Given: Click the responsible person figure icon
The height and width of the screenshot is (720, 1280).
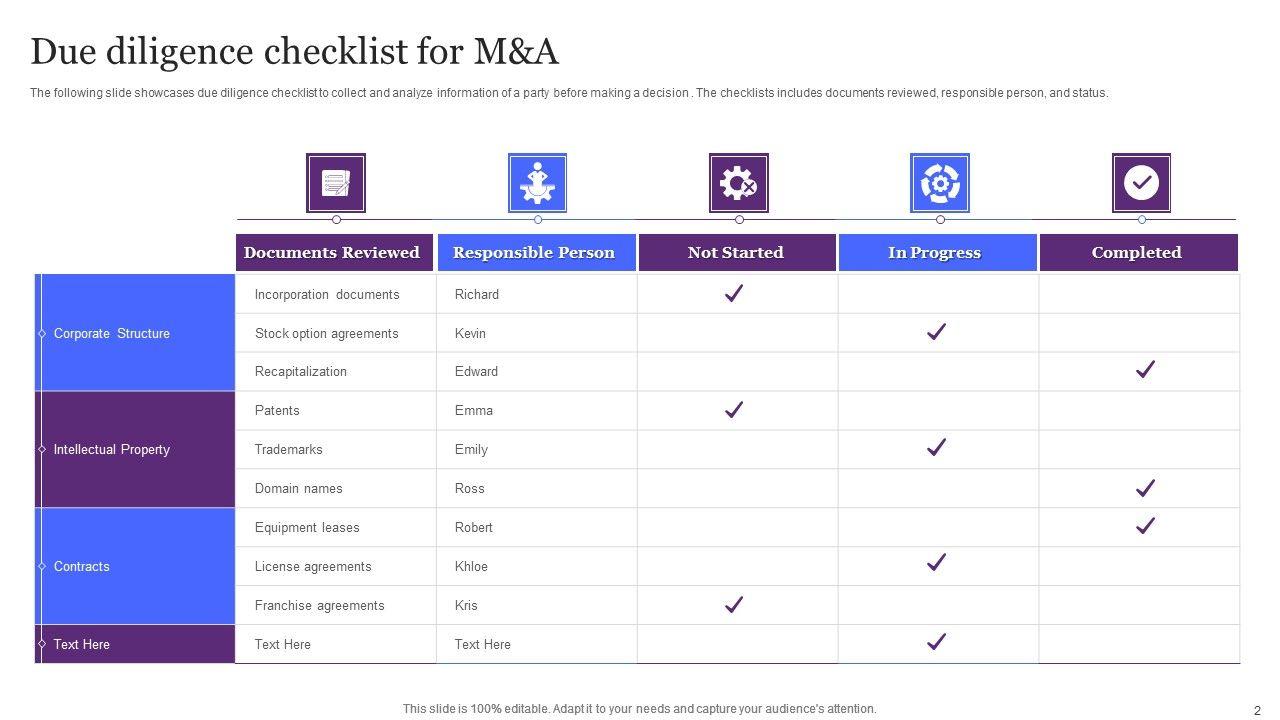Looking at the screenshot, I should pyautogui.click(x=537, y=183).
